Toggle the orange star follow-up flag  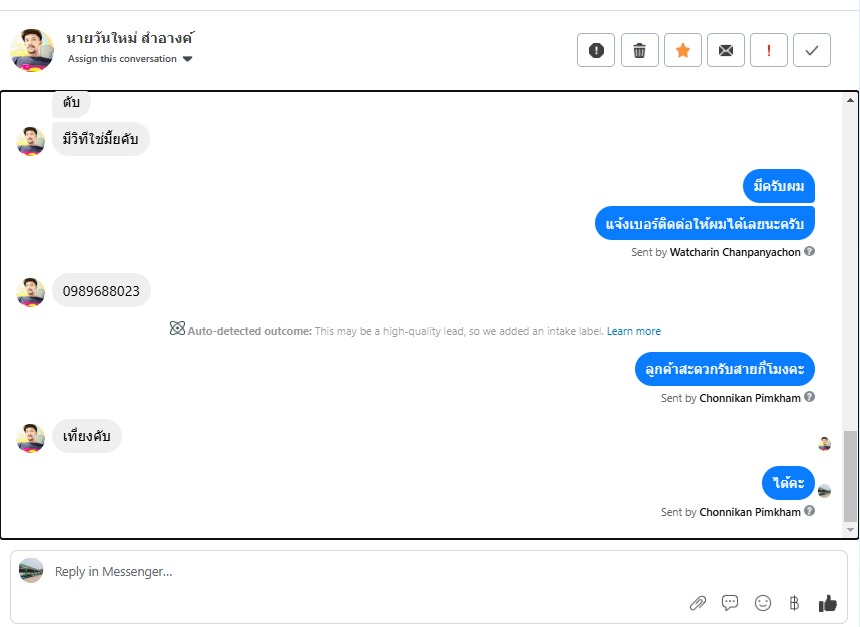point(683,50)
